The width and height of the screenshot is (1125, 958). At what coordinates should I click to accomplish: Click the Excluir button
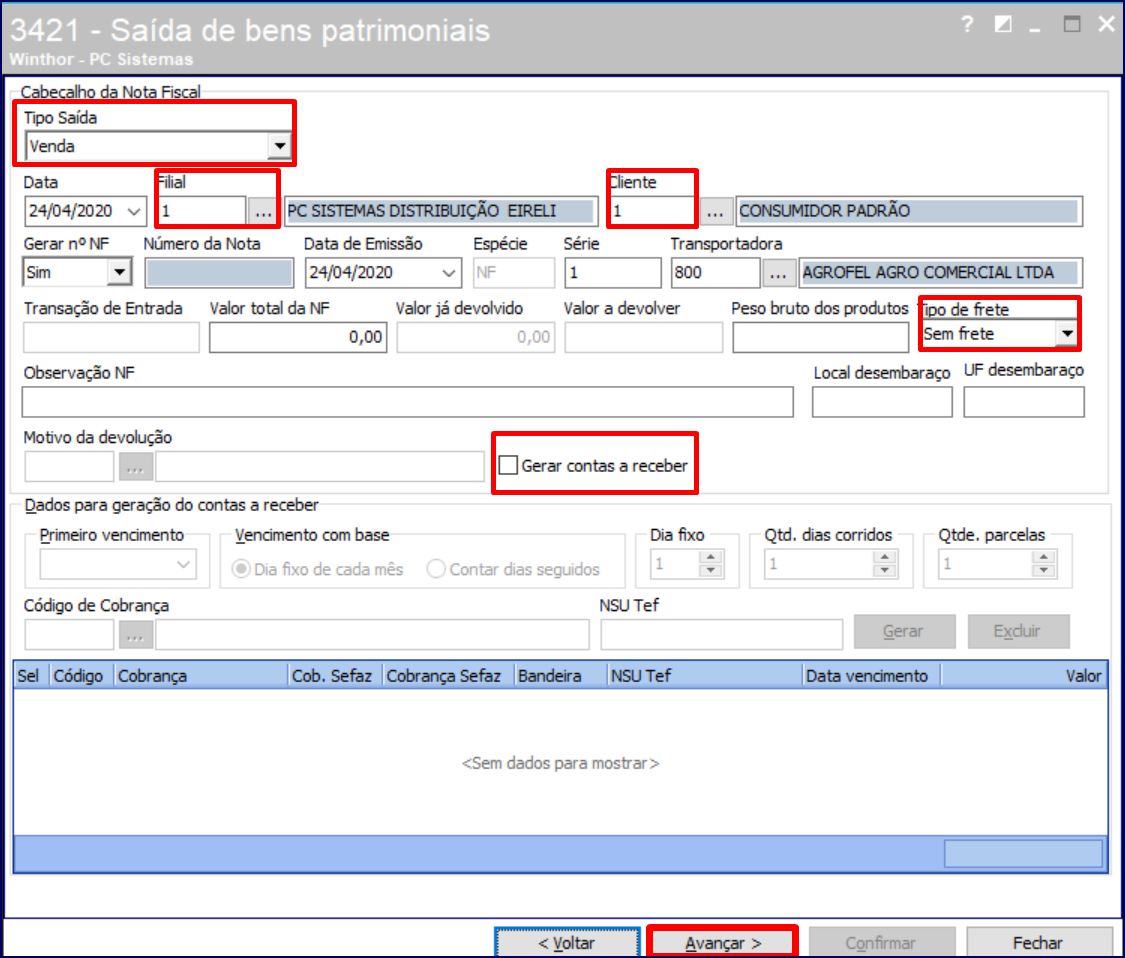pos(1017,631)
